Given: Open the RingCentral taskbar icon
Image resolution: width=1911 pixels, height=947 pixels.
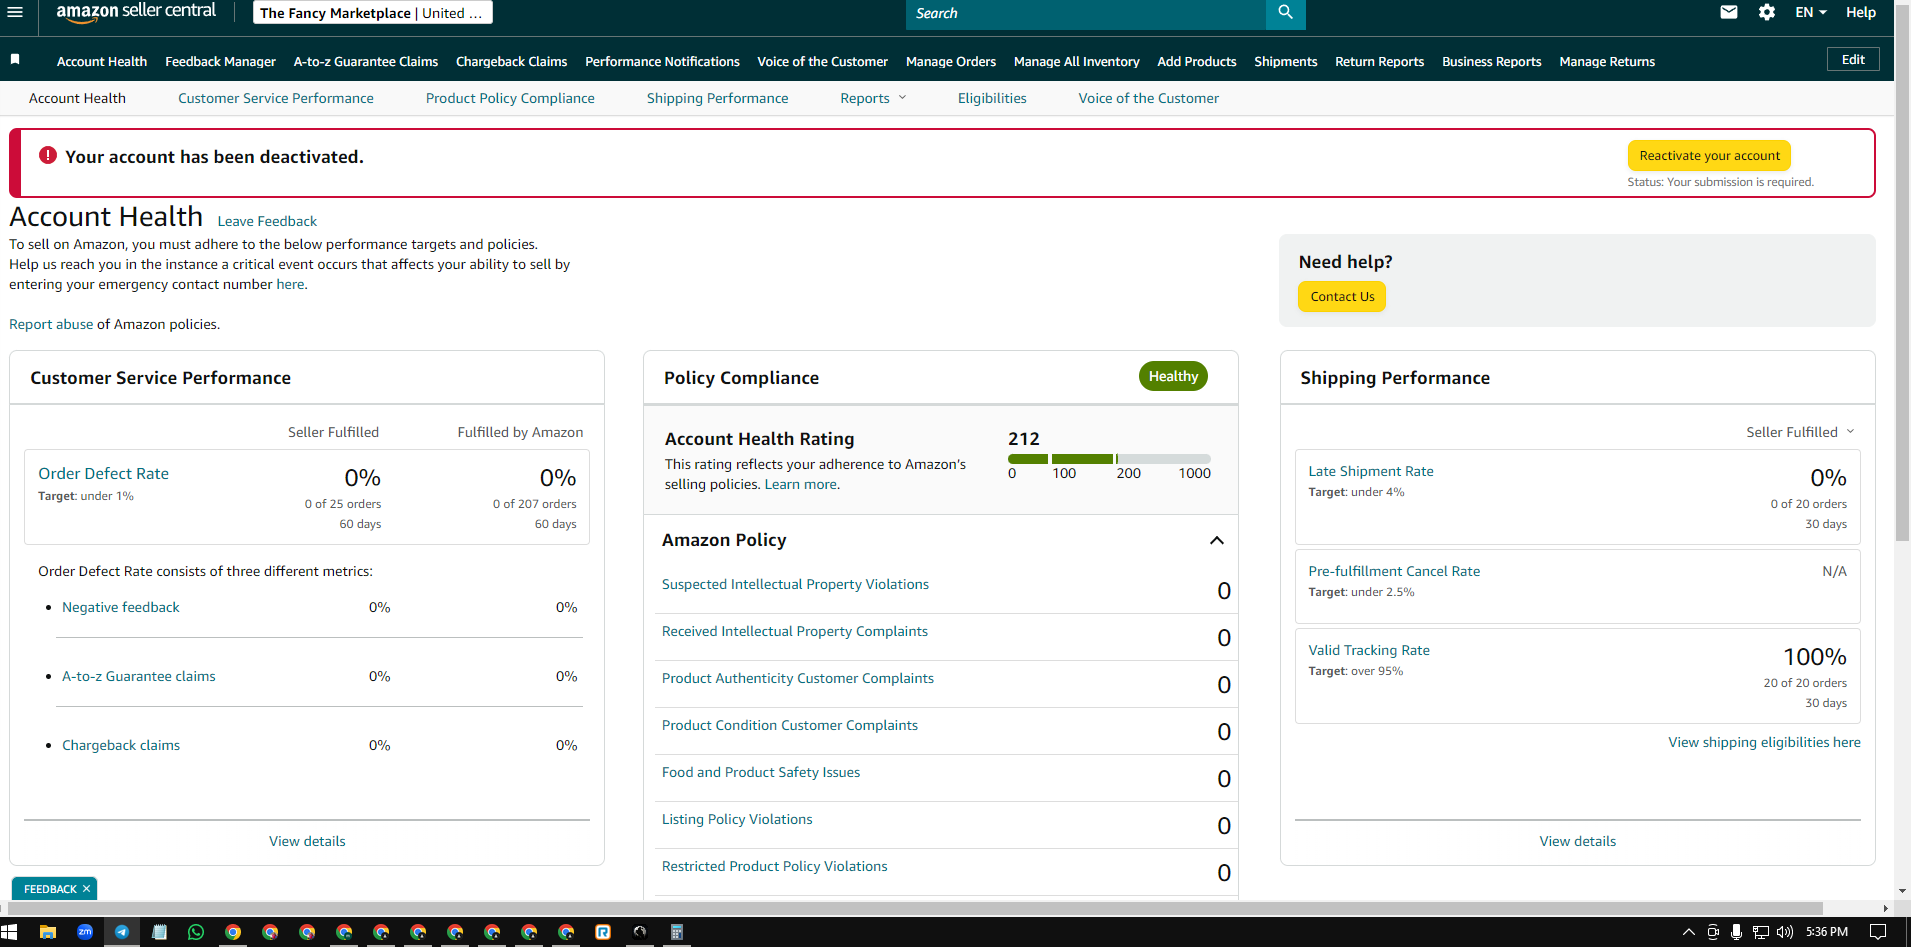Looking at the screenshot, I should click(603, 932).
